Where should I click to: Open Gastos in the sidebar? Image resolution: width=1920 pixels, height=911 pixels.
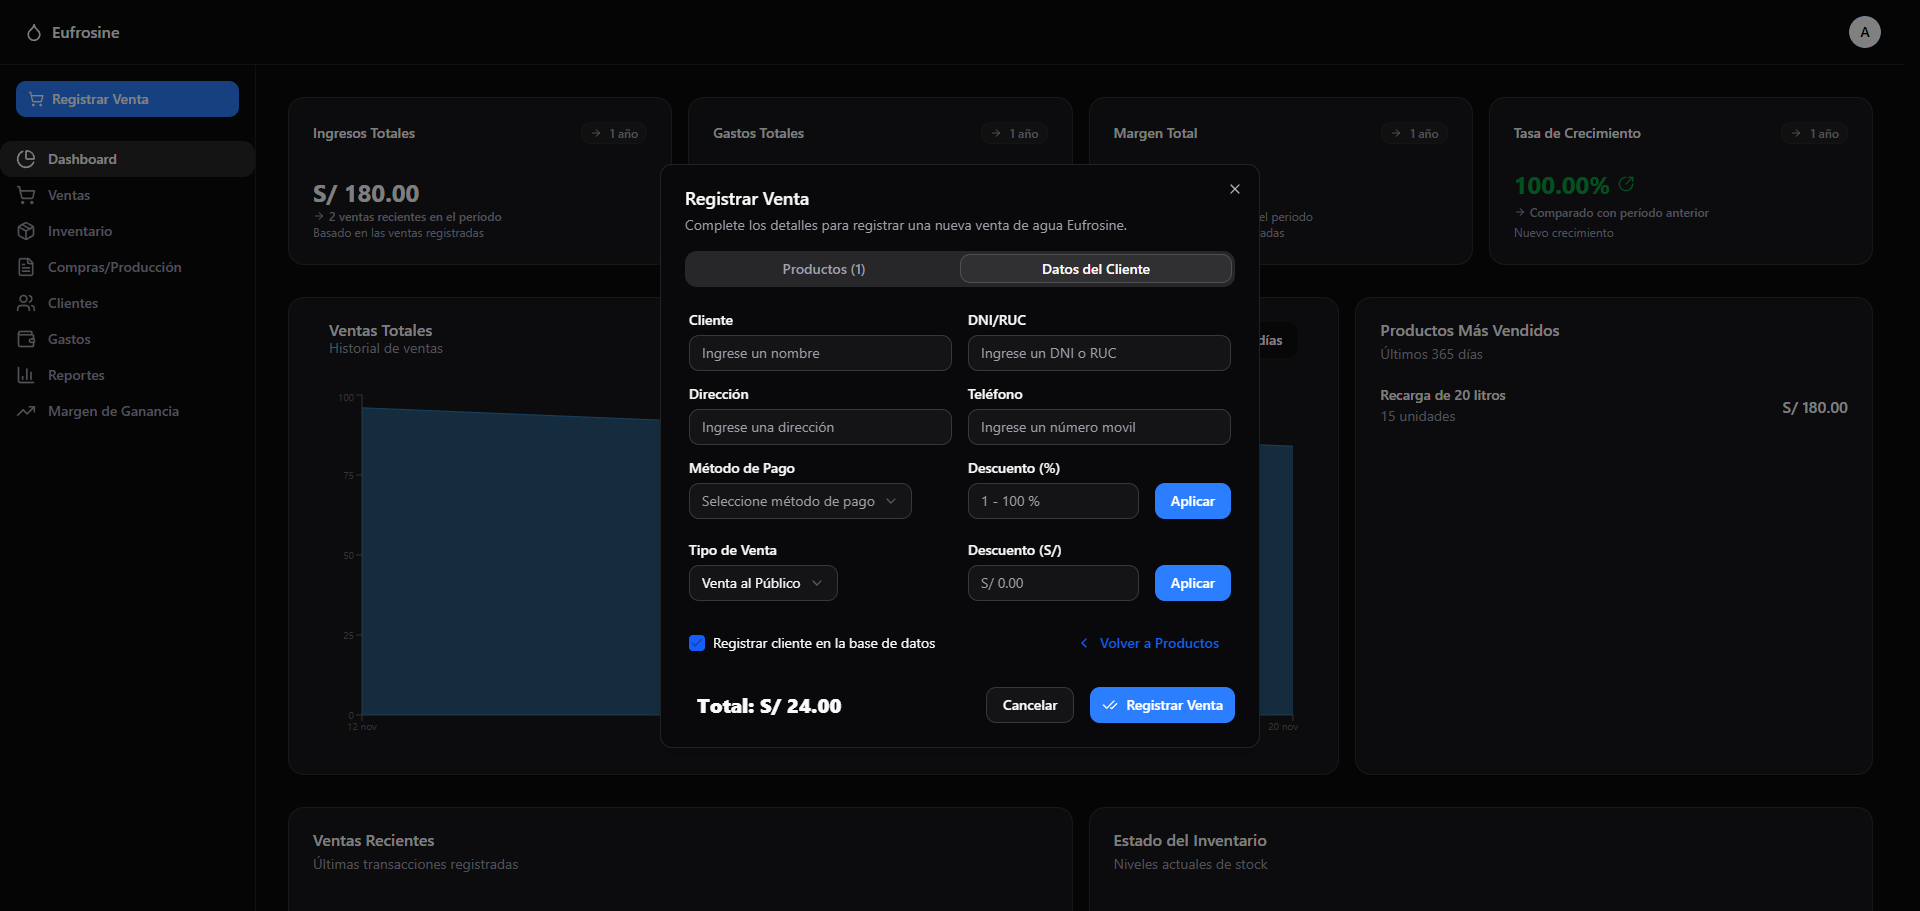(127, 339)
